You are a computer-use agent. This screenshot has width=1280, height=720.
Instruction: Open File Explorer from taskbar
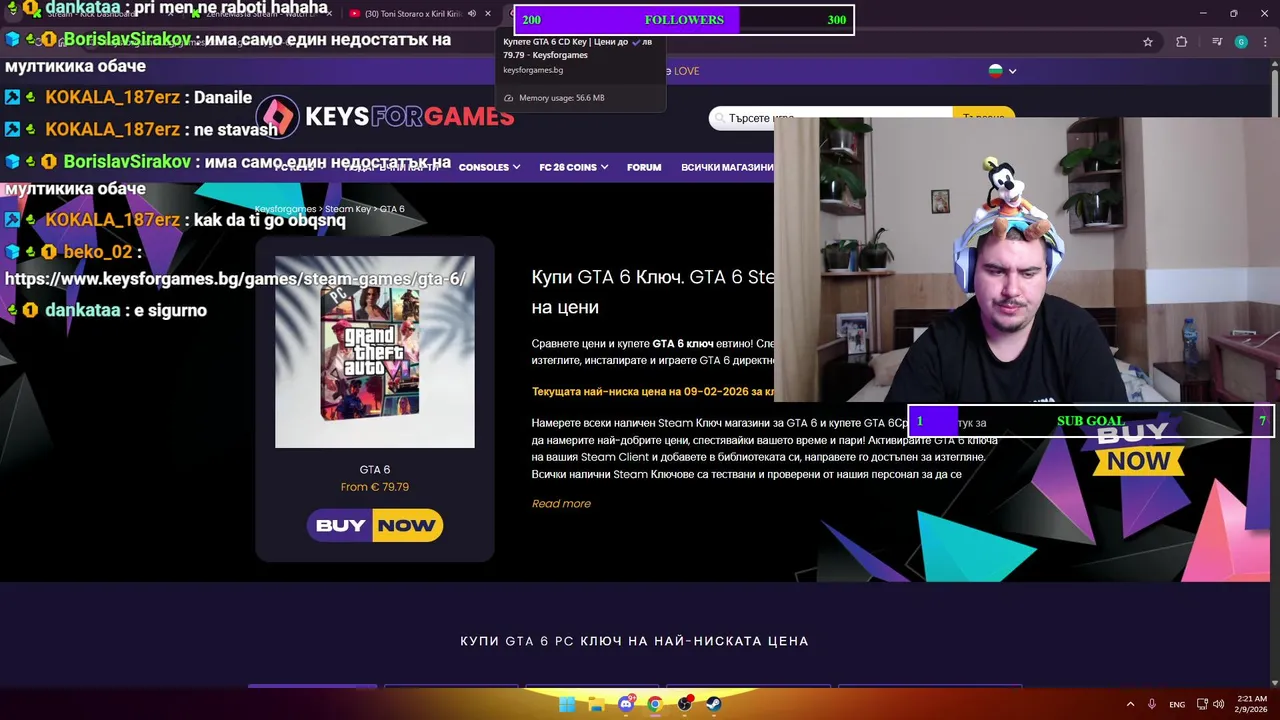tap(596, 704)
